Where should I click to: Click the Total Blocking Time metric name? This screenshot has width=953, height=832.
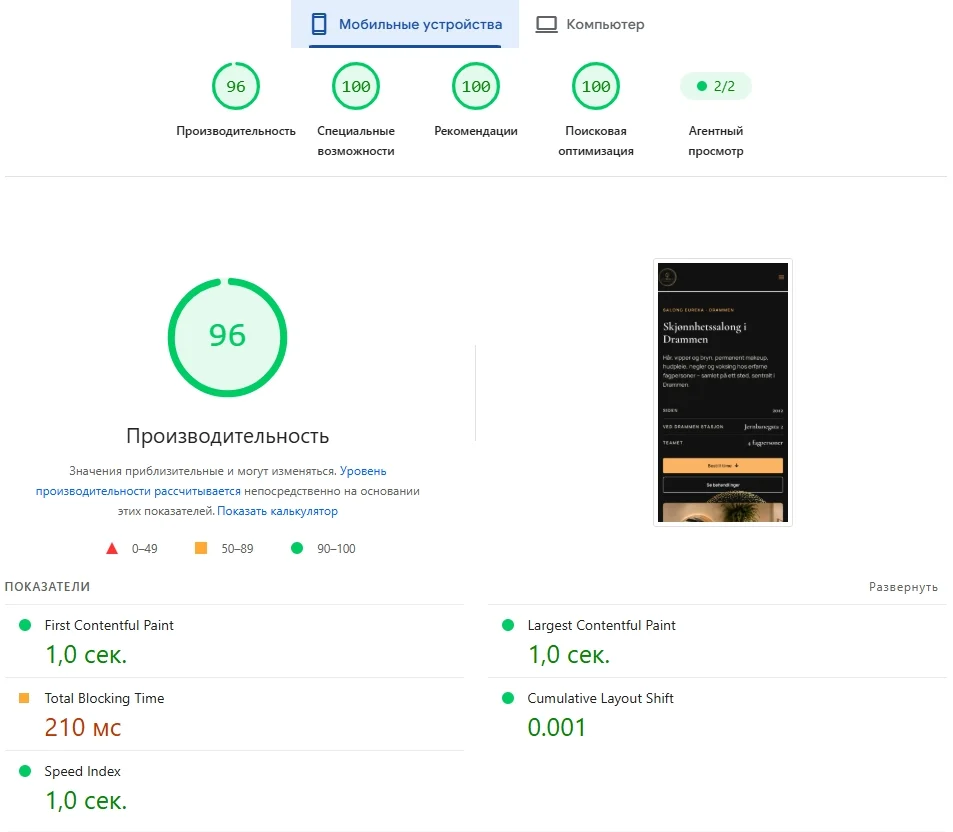[104, 698]
